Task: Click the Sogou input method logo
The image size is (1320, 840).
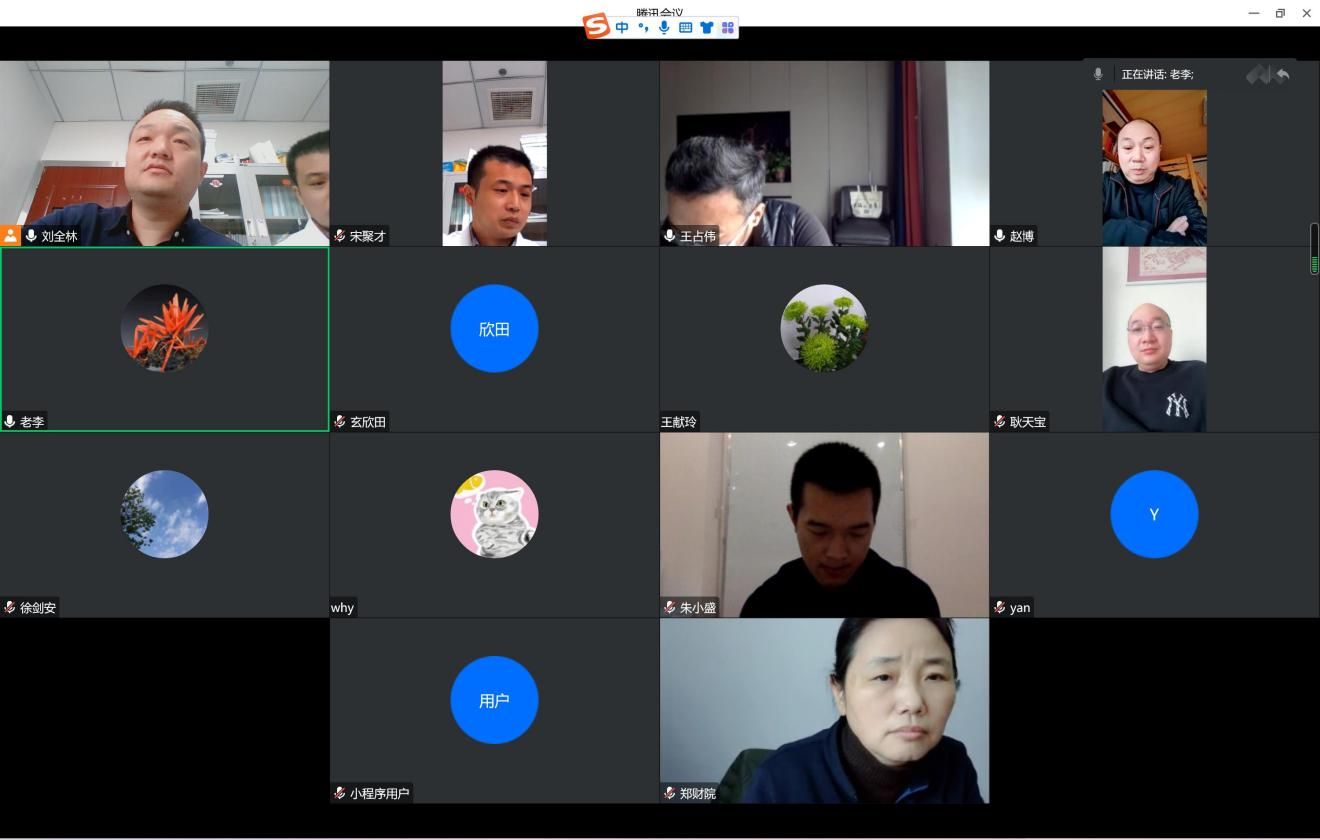Action: pos(596,27)
